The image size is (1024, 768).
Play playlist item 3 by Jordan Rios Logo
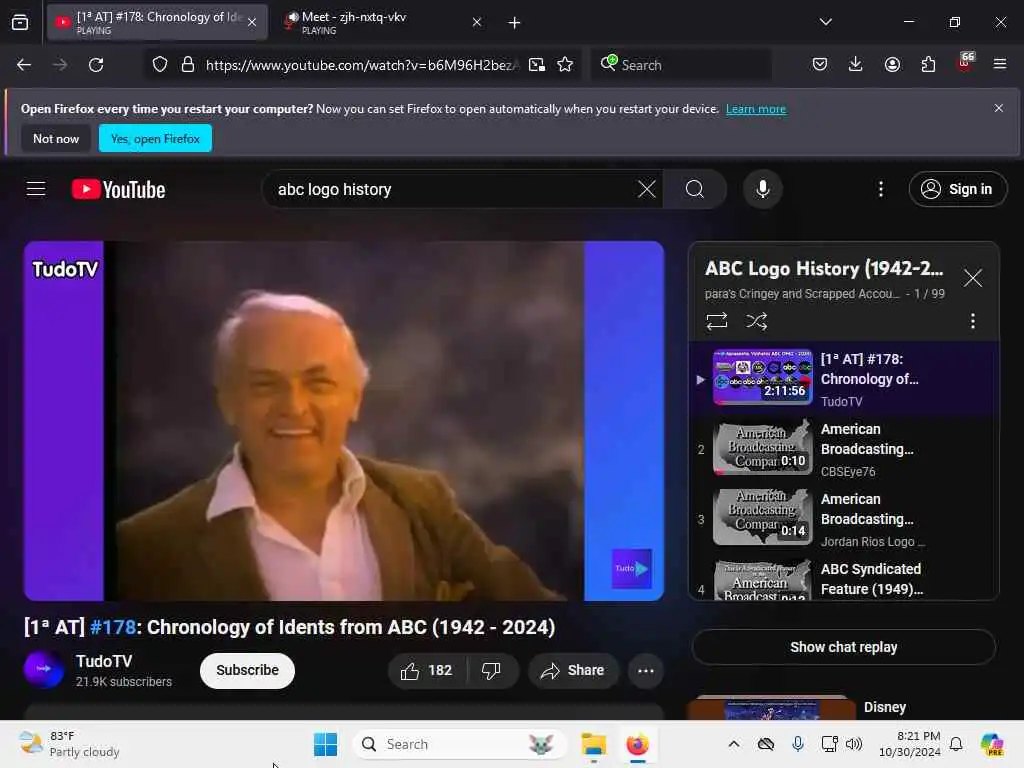pyautogui.click(x=844, y=519)
